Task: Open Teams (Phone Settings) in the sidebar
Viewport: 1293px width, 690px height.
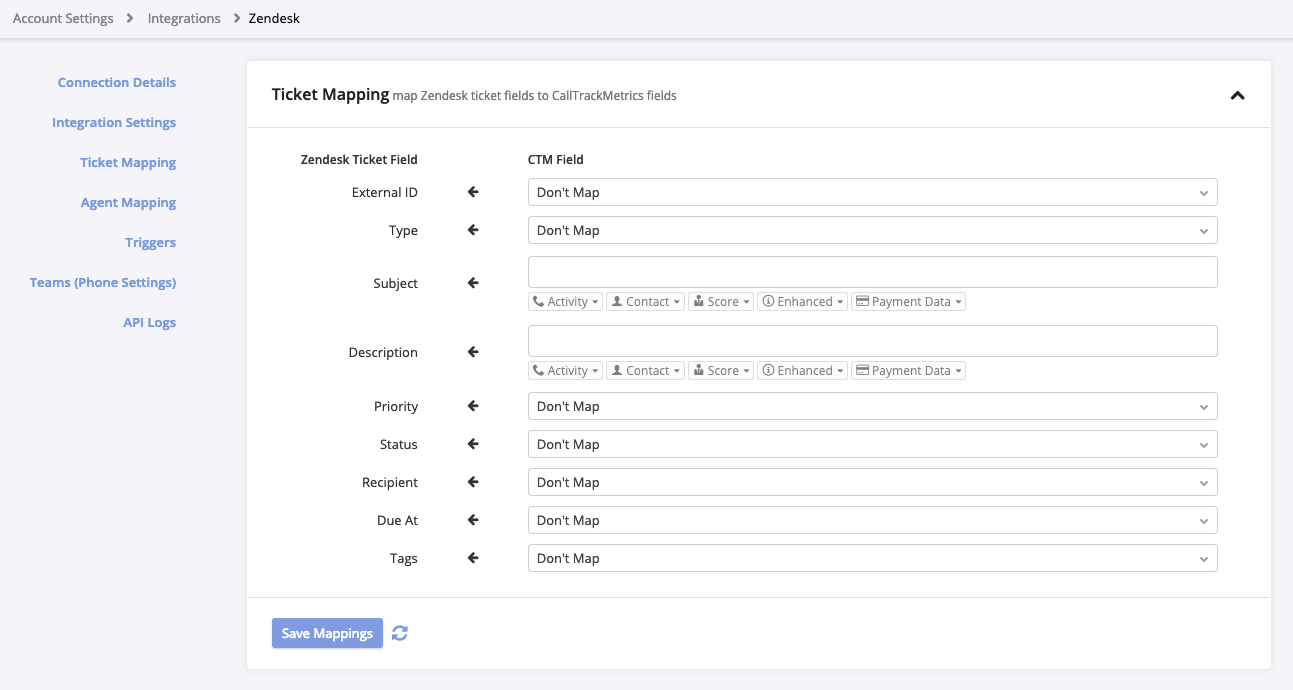Action: (103, 282)
